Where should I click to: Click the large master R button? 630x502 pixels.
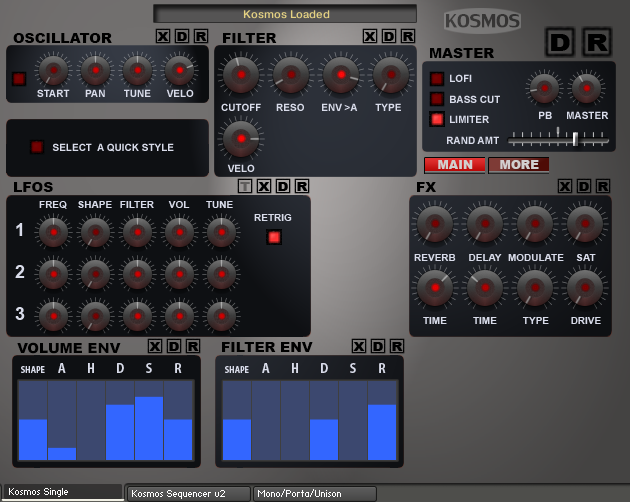pyautogui.click(x=597, y=42)
